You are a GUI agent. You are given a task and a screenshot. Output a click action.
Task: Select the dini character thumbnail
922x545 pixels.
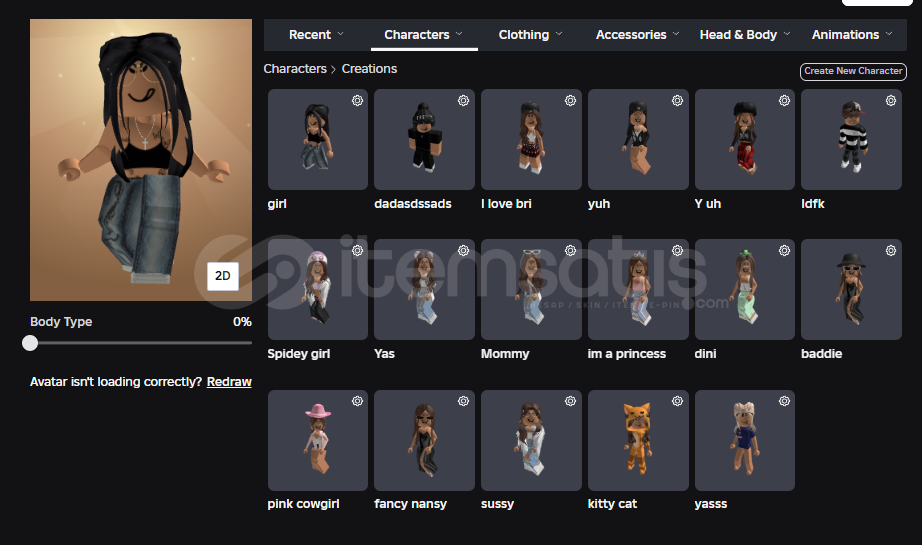[745, 289]
